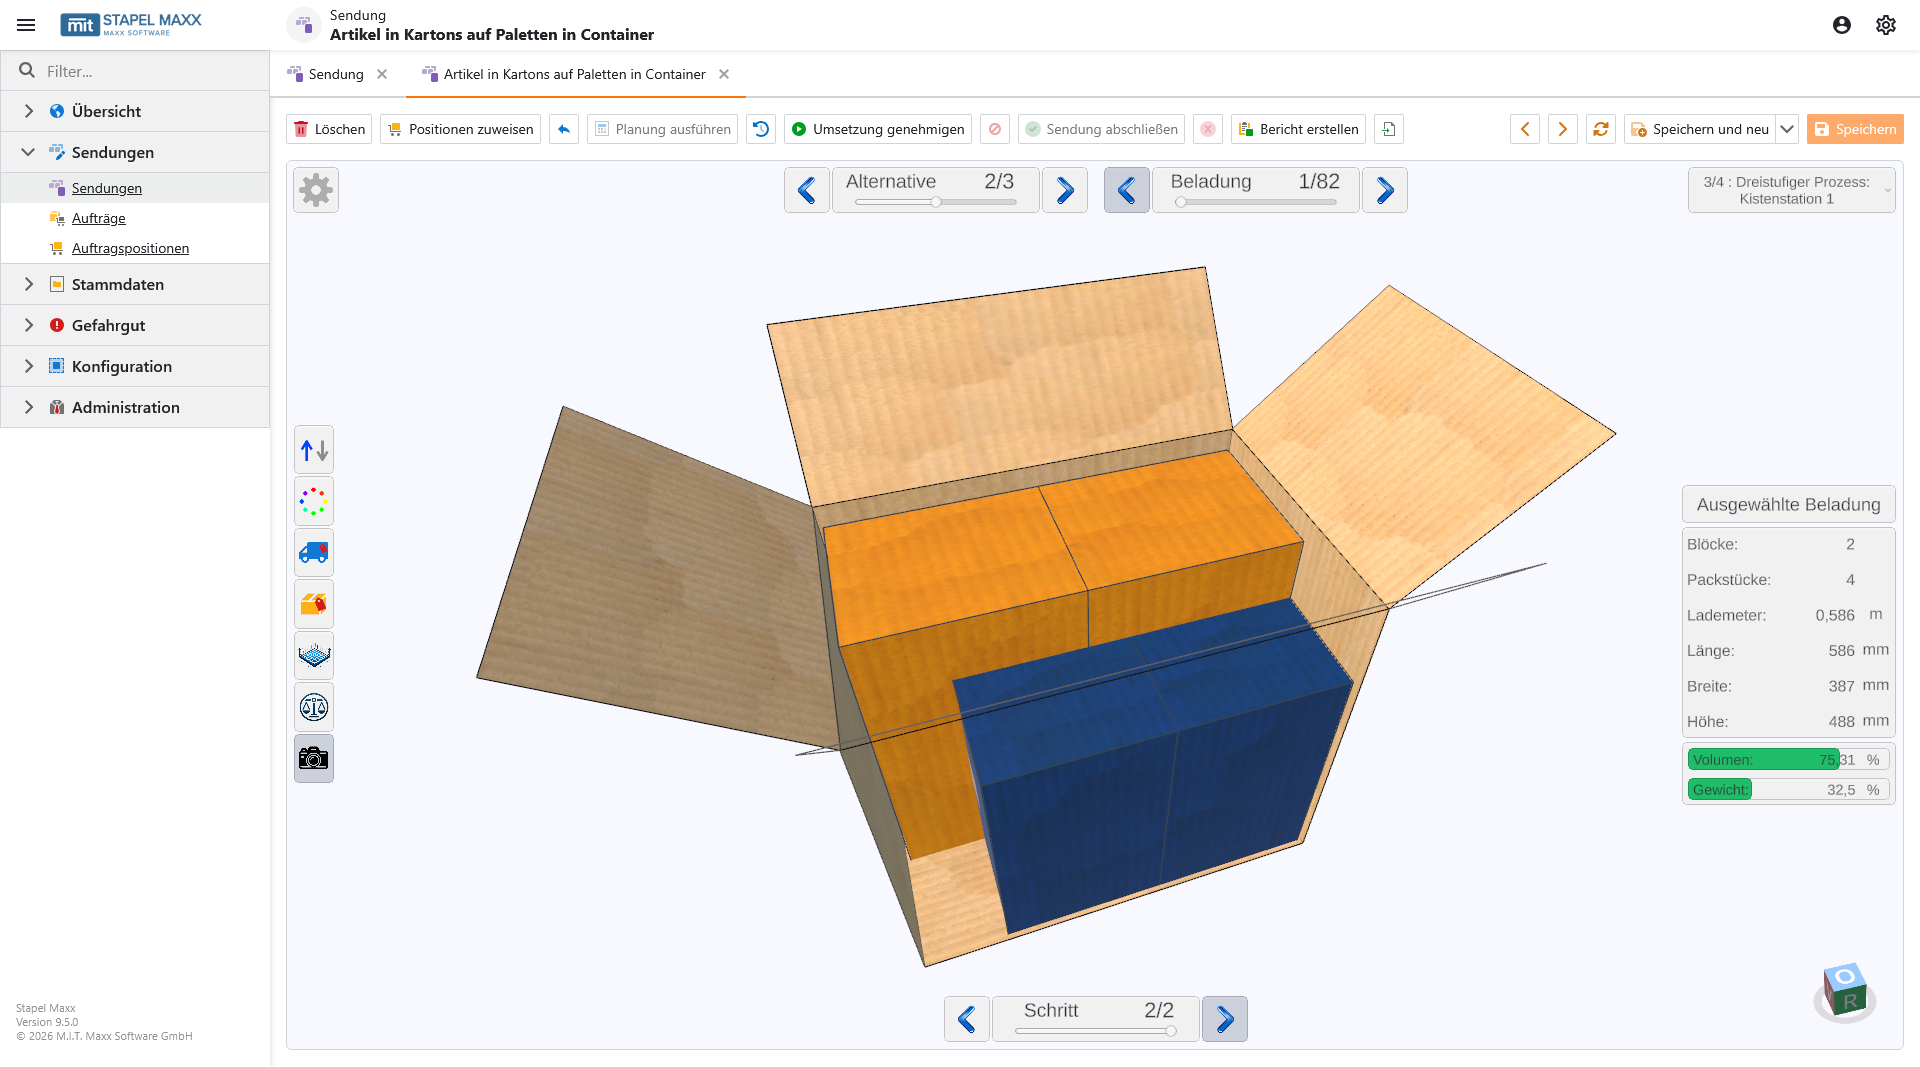Take a snapshot with camera tool
This screenshot has width=1920, height=1067.
tap(314, 759)
